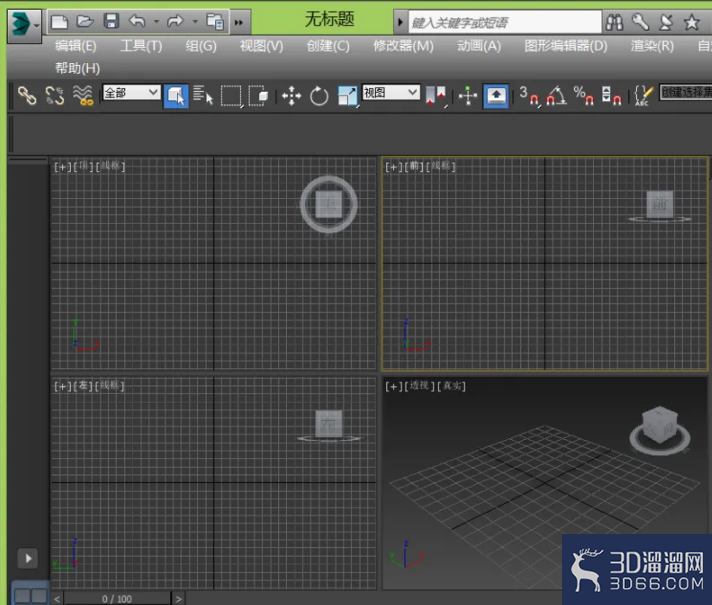Click the ViewCube in the front viewport
The image size is (712, 605).
pyautogui.click(x=660, y=205)
